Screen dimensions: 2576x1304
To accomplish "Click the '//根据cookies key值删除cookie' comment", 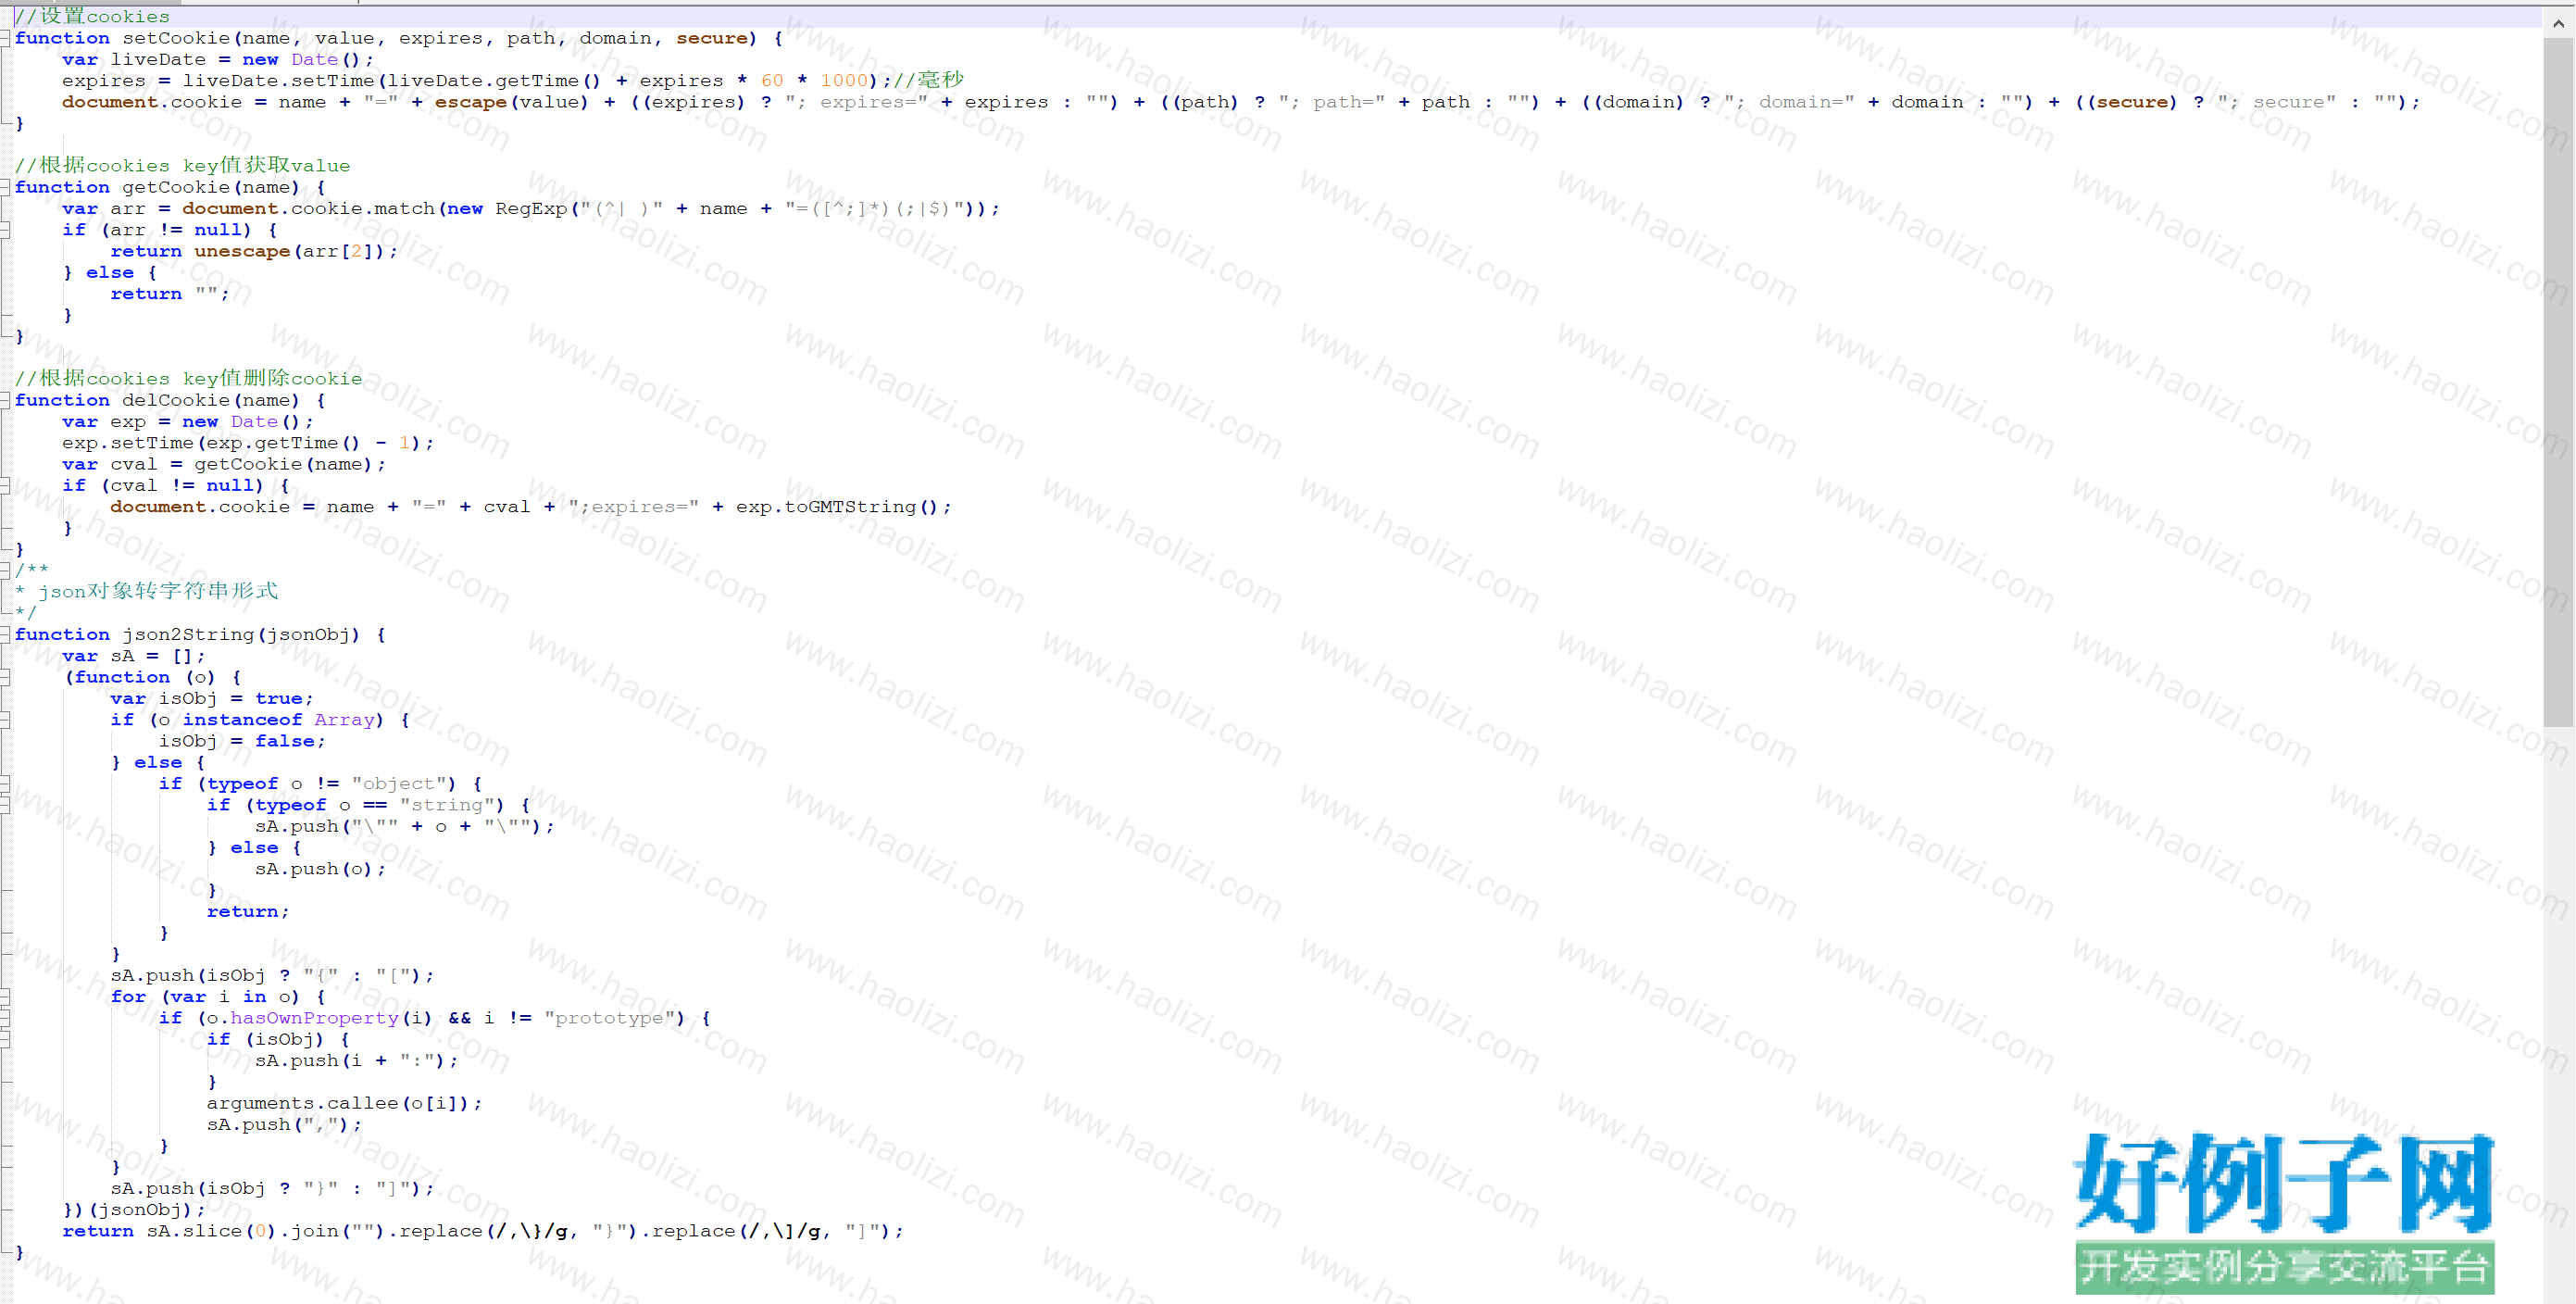I will tap(189, 378).
